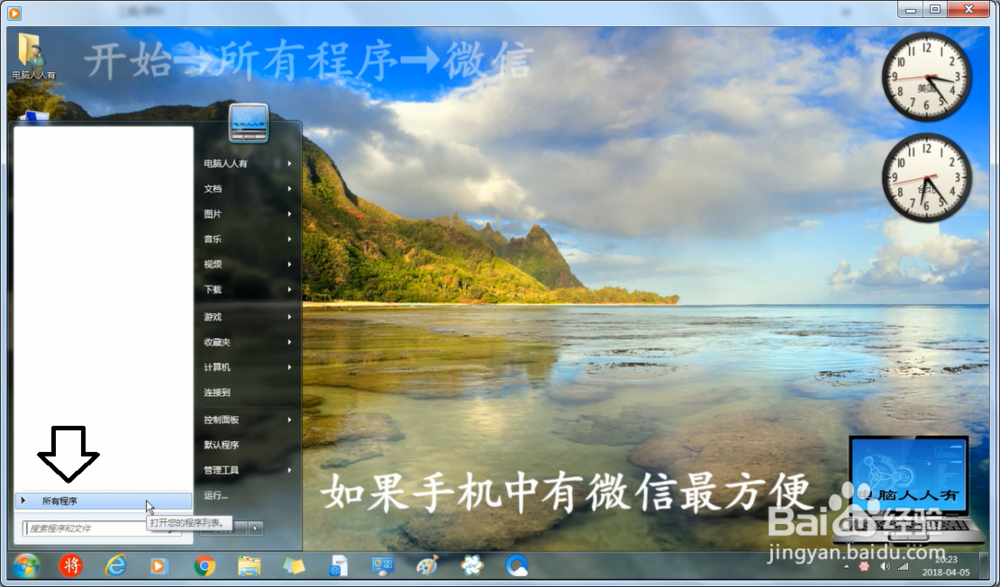The height and width of the screenshot is (587, 1000).
Task: Launch the red 將 chess app on taskbar
Action: point(71,566)
